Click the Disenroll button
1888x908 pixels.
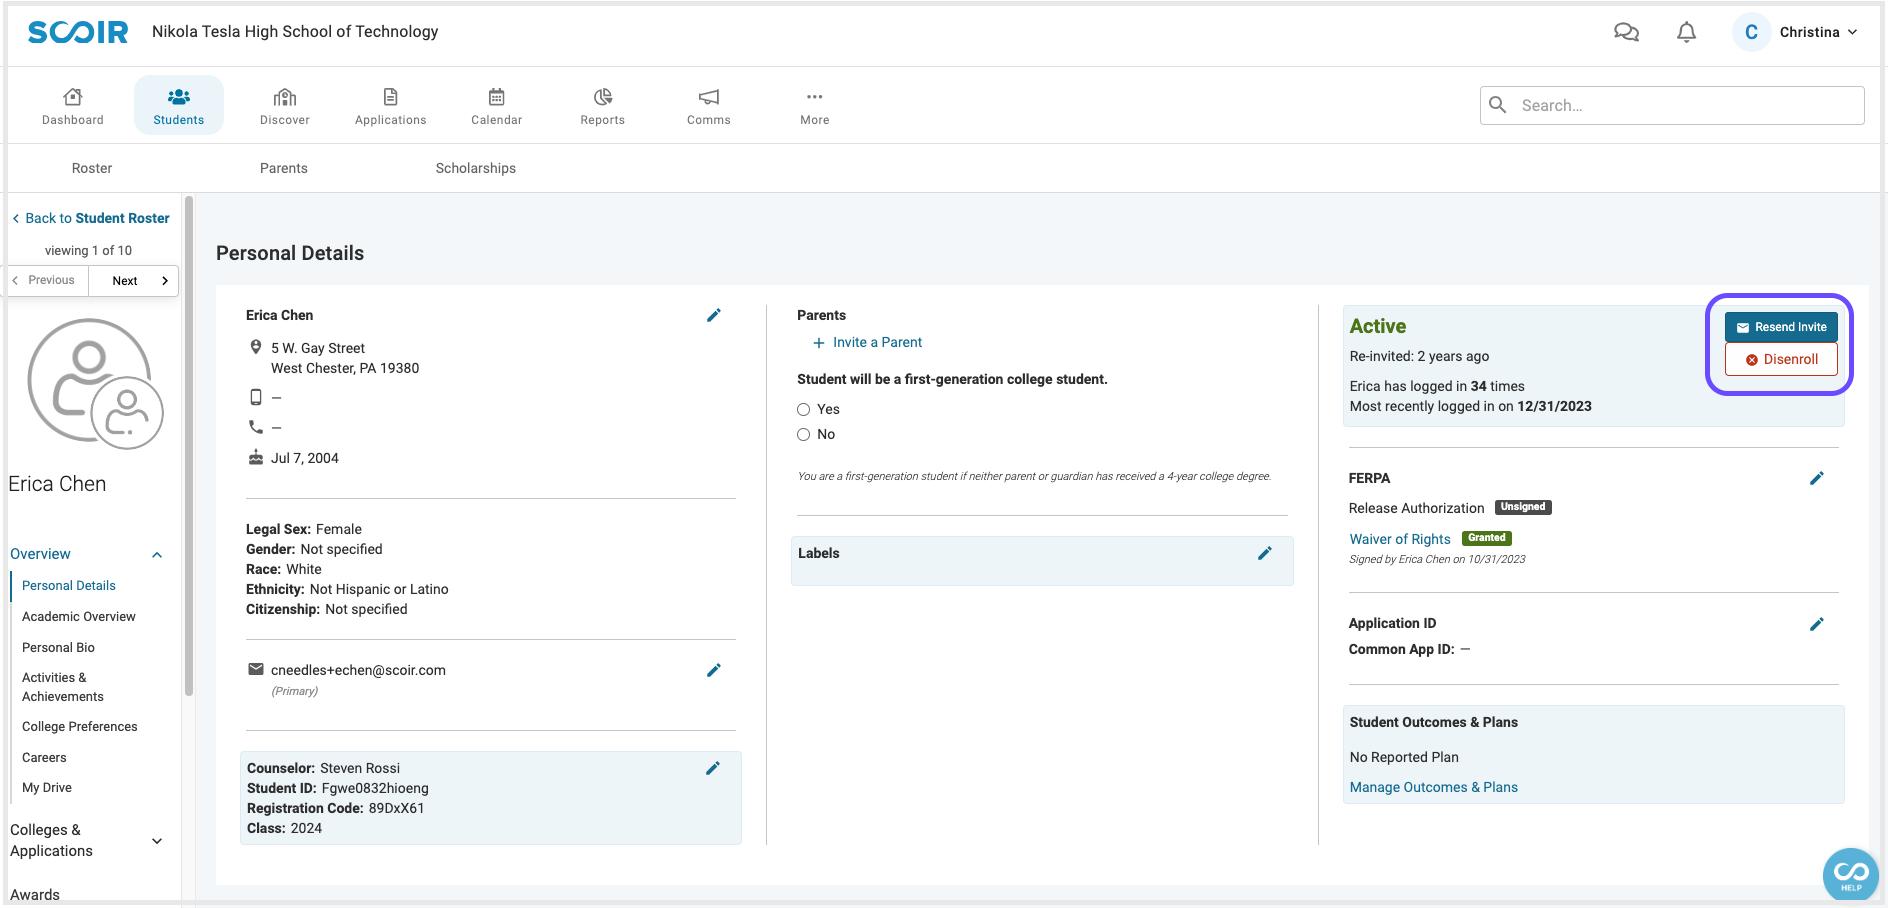click(x=1781, y=359)
